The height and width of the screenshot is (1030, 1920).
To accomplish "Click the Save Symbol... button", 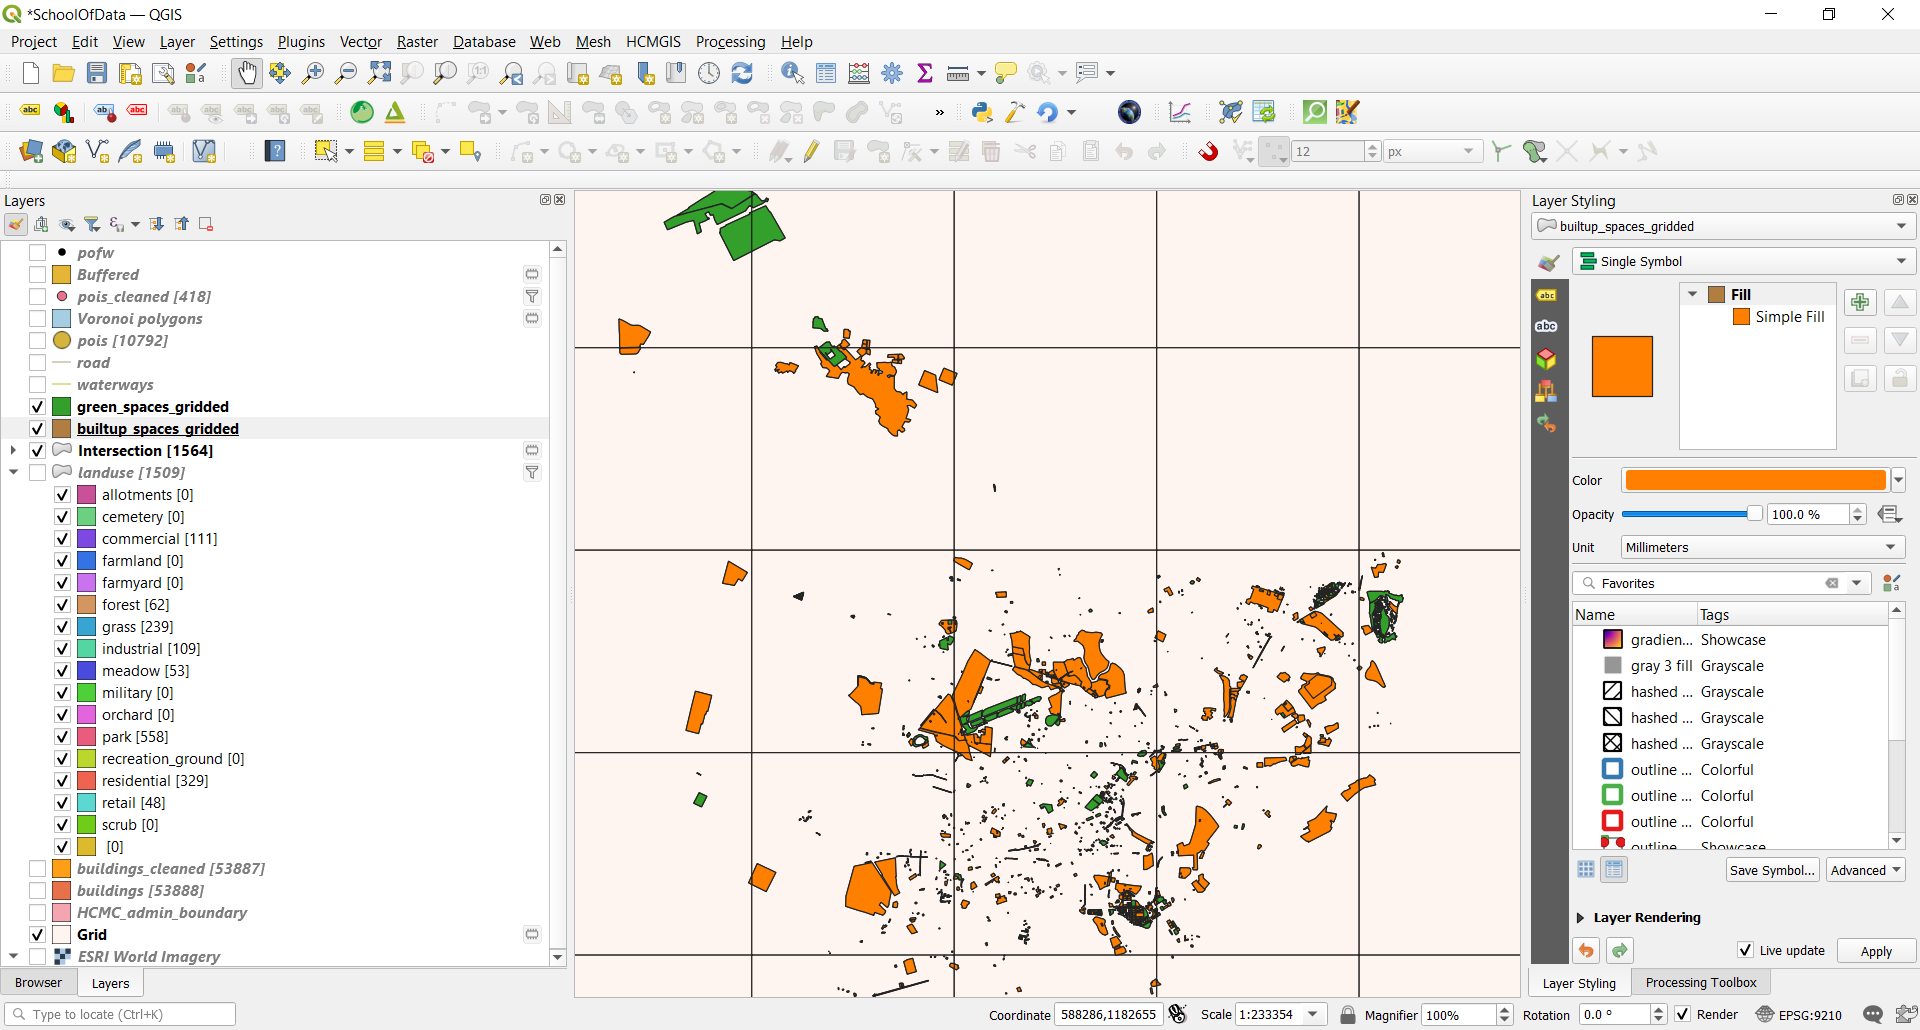I will [x=1772, y=870].
